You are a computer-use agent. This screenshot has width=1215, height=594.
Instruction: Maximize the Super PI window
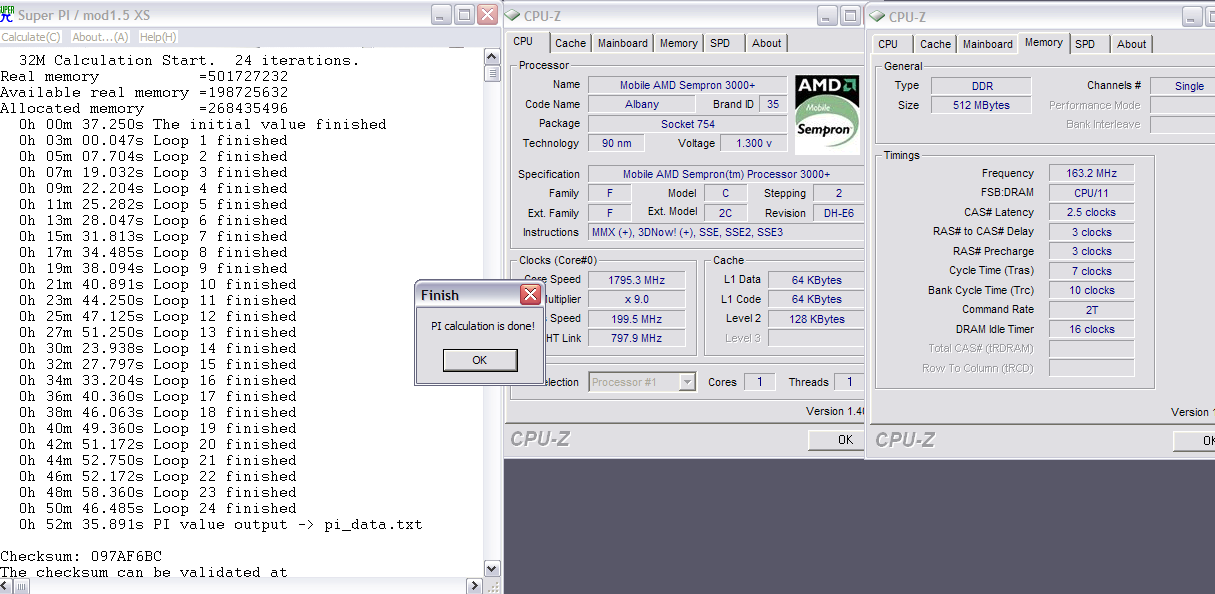464,15
